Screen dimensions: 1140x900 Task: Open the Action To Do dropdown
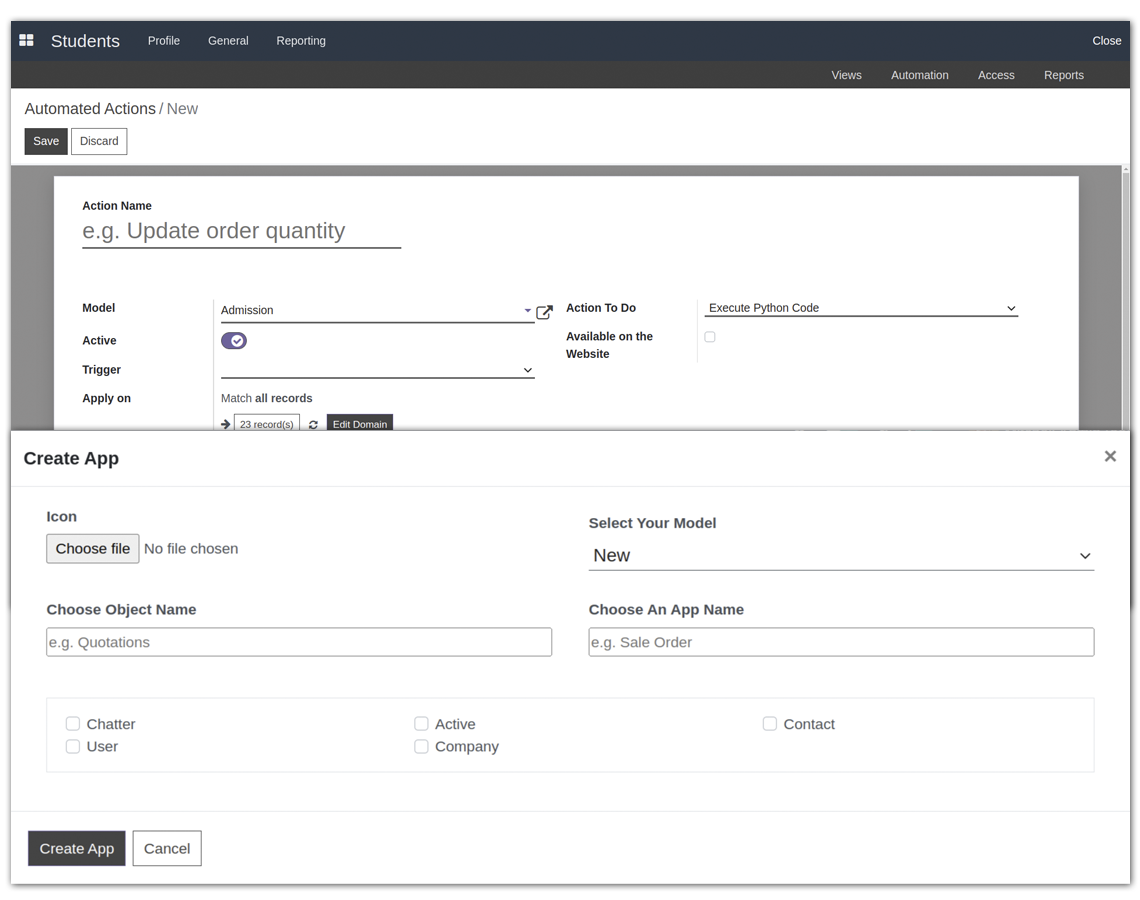pyautogui.click(x=861, y=308)
